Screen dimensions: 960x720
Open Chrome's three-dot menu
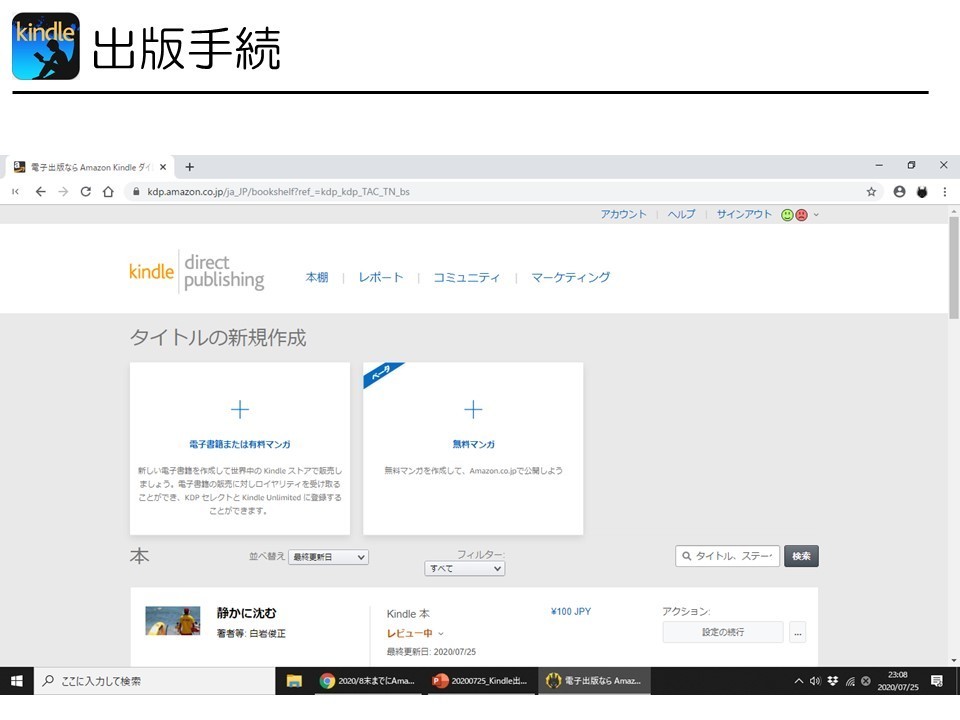point(945,192)
